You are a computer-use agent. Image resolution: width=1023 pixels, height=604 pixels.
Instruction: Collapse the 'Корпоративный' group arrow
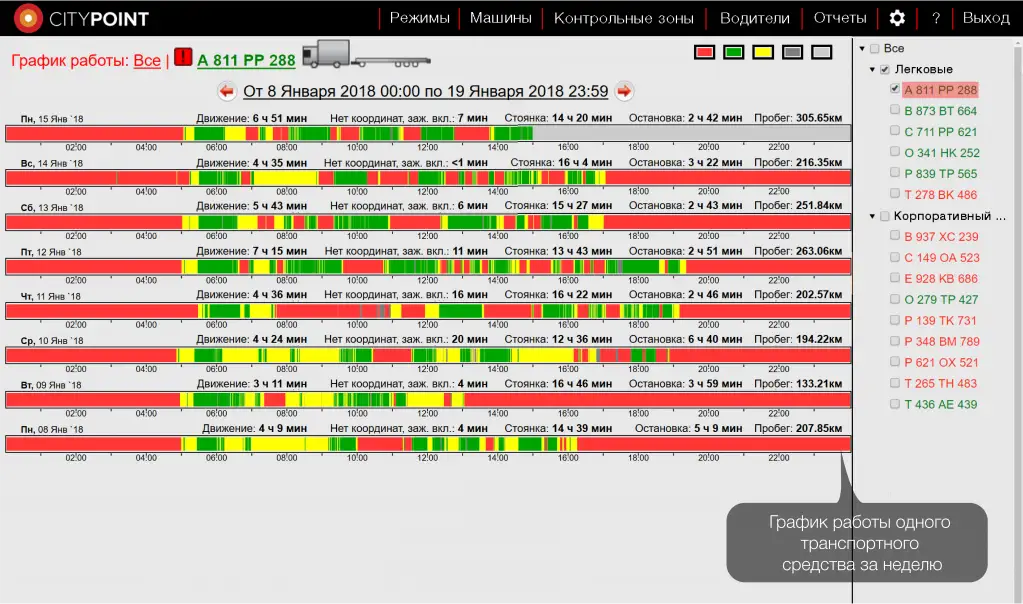872,216
